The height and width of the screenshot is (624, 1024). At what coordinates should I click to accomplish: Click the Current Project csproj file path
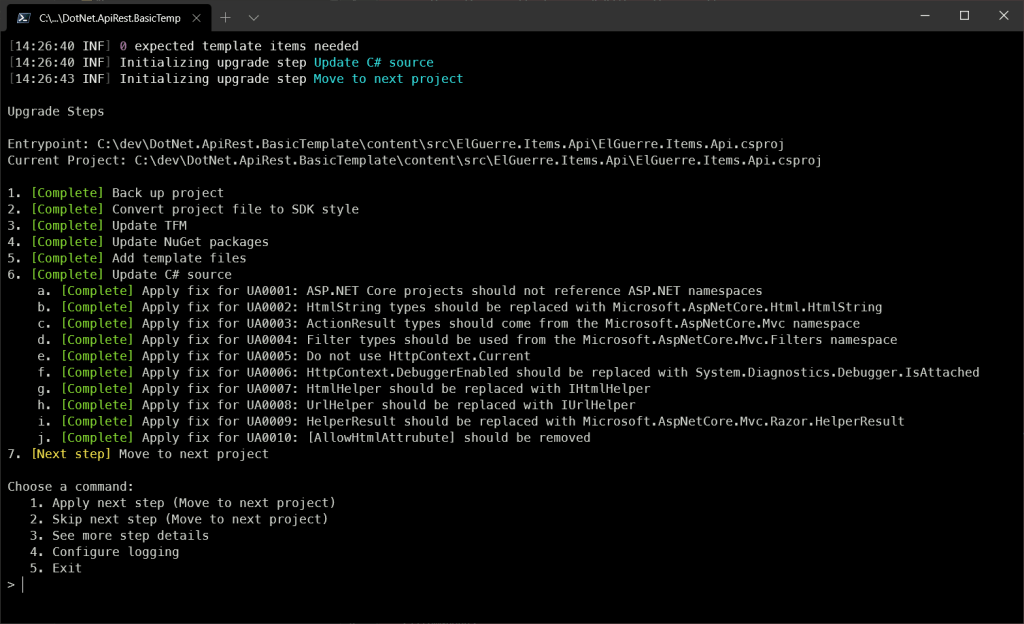[478, 160]
